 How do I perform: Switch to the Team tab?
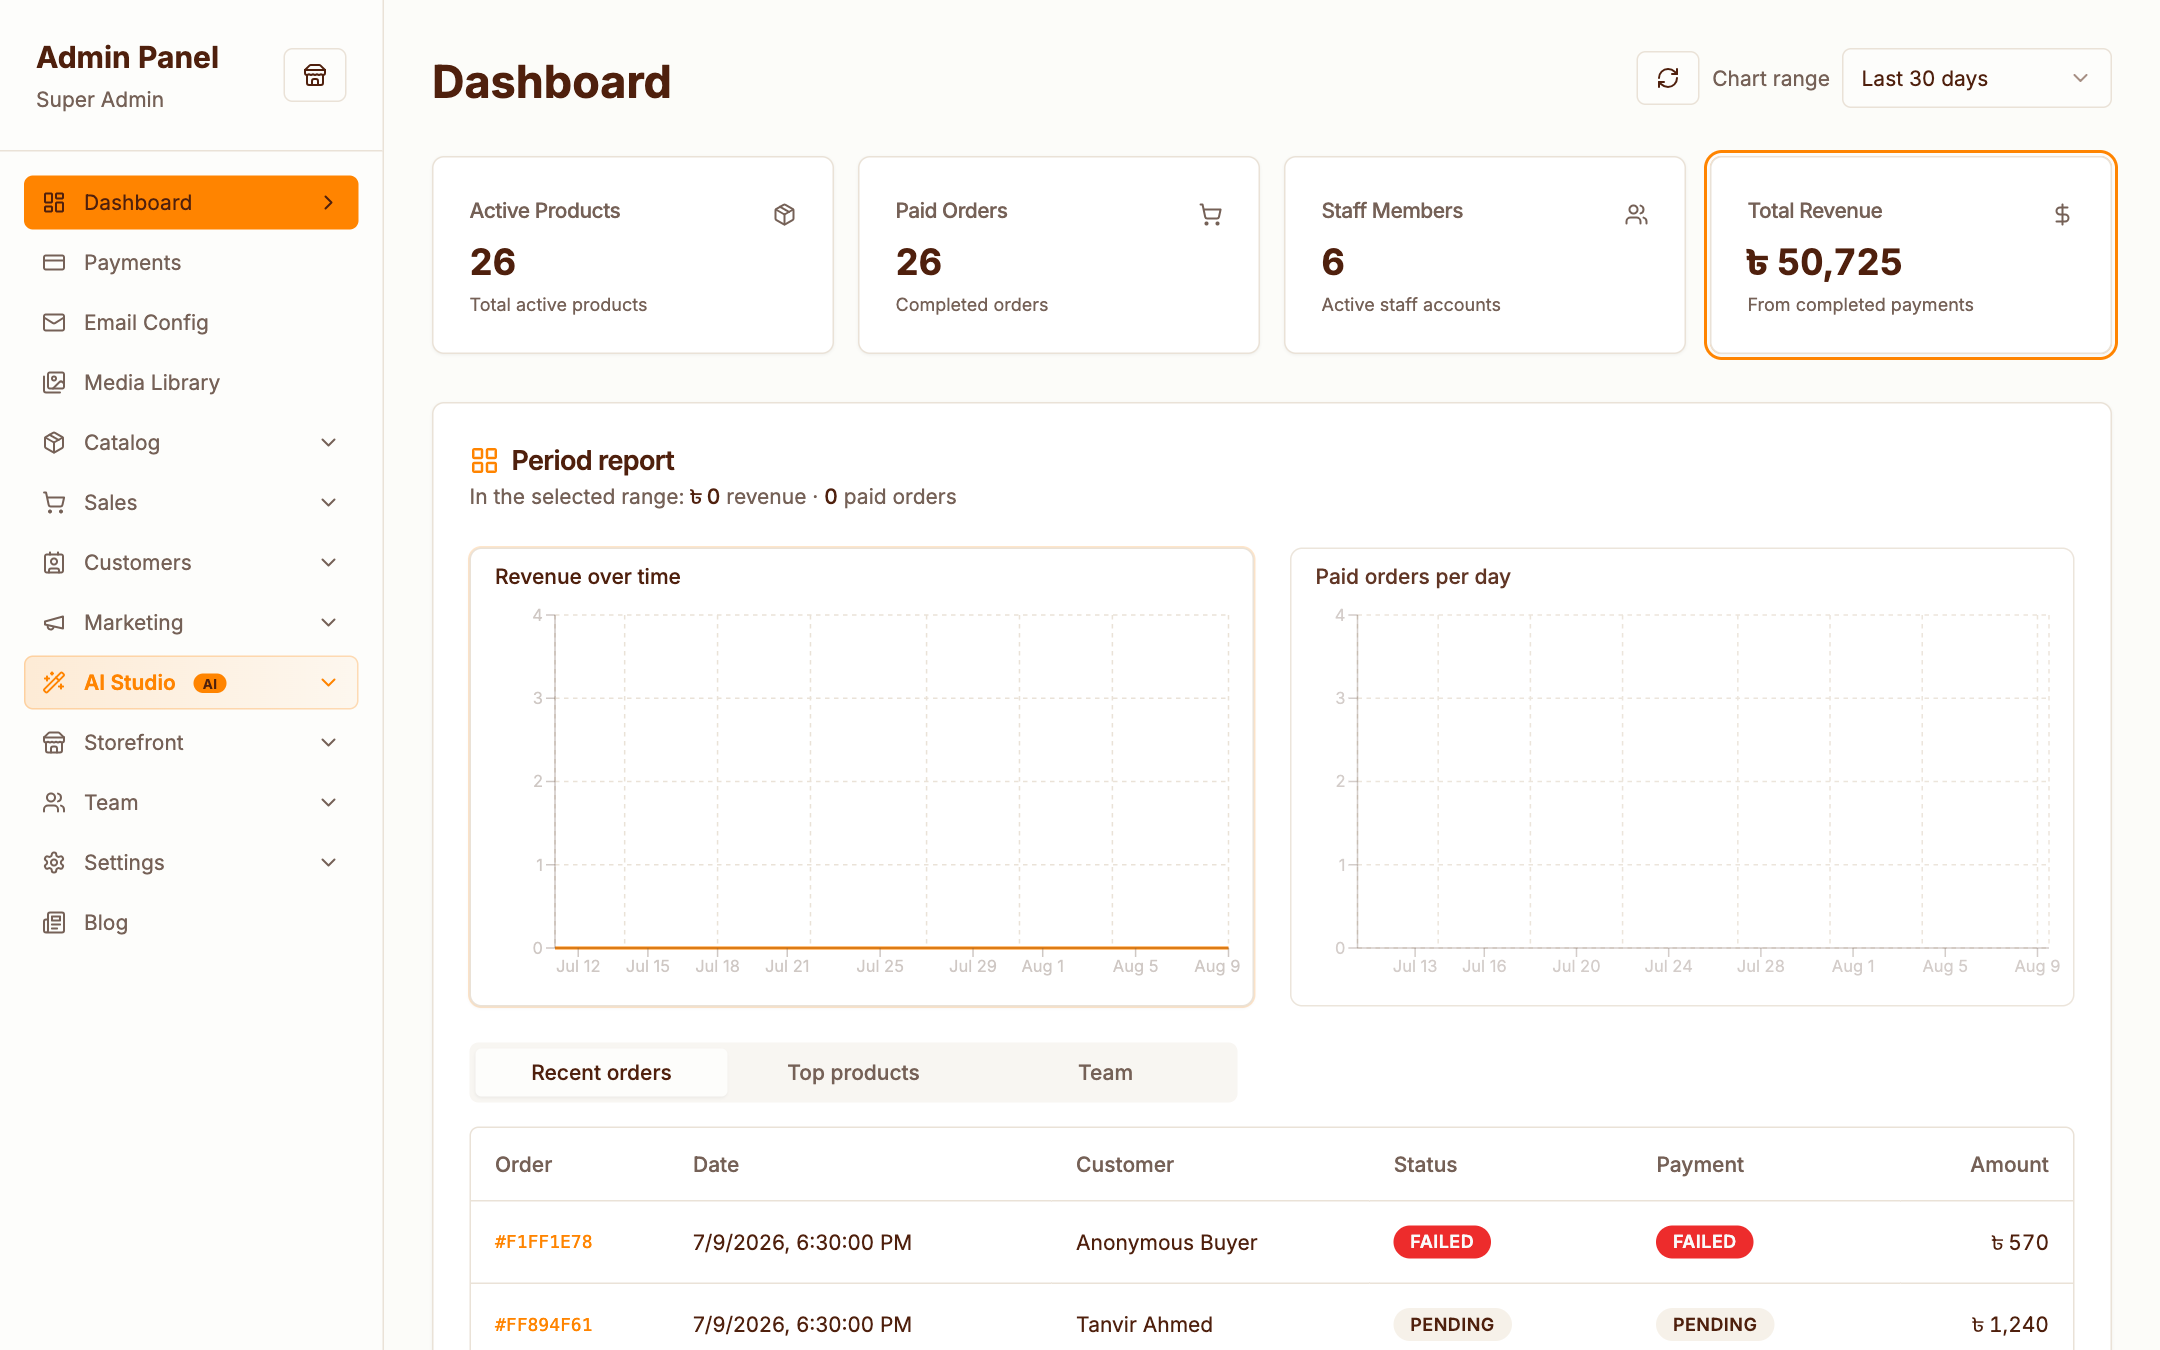coord(1105,1072)
